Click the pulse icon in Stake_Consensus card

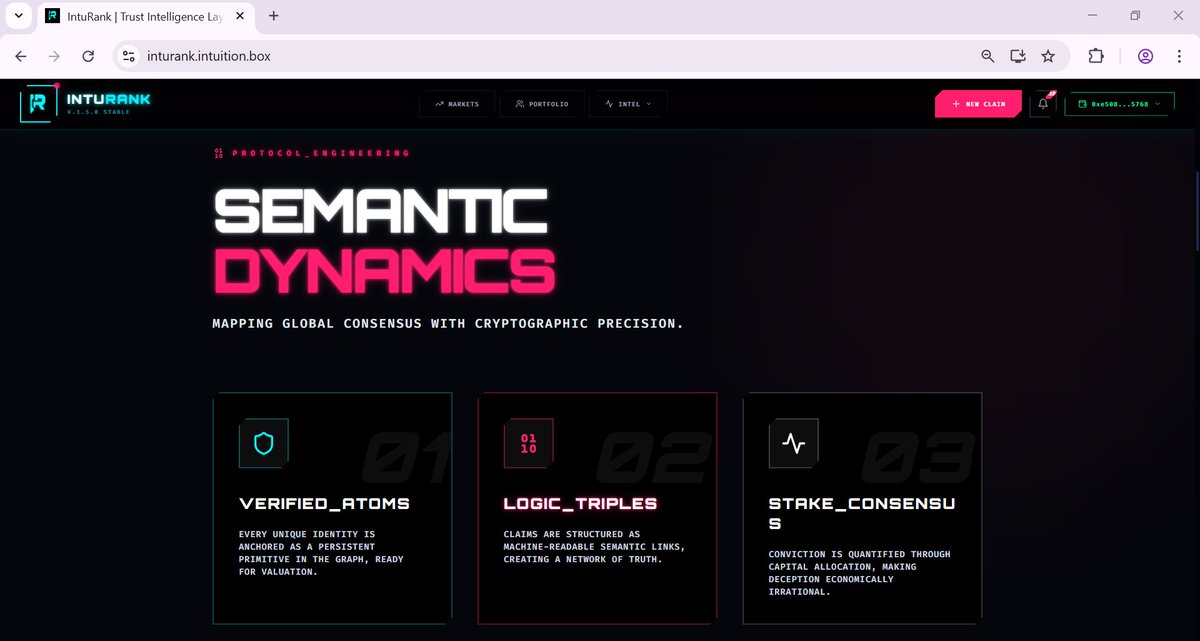[x=793, y=443]
